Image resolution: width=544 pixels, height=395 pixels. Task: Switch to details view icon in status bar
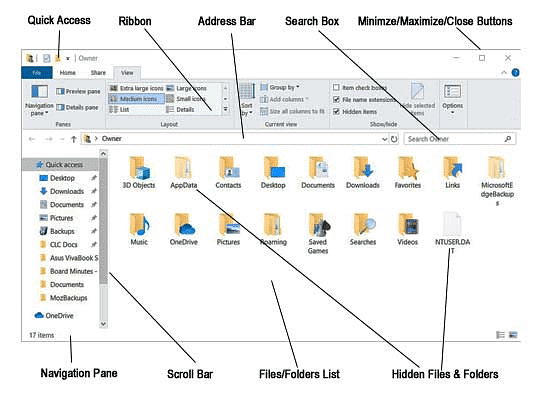[500, 335]
